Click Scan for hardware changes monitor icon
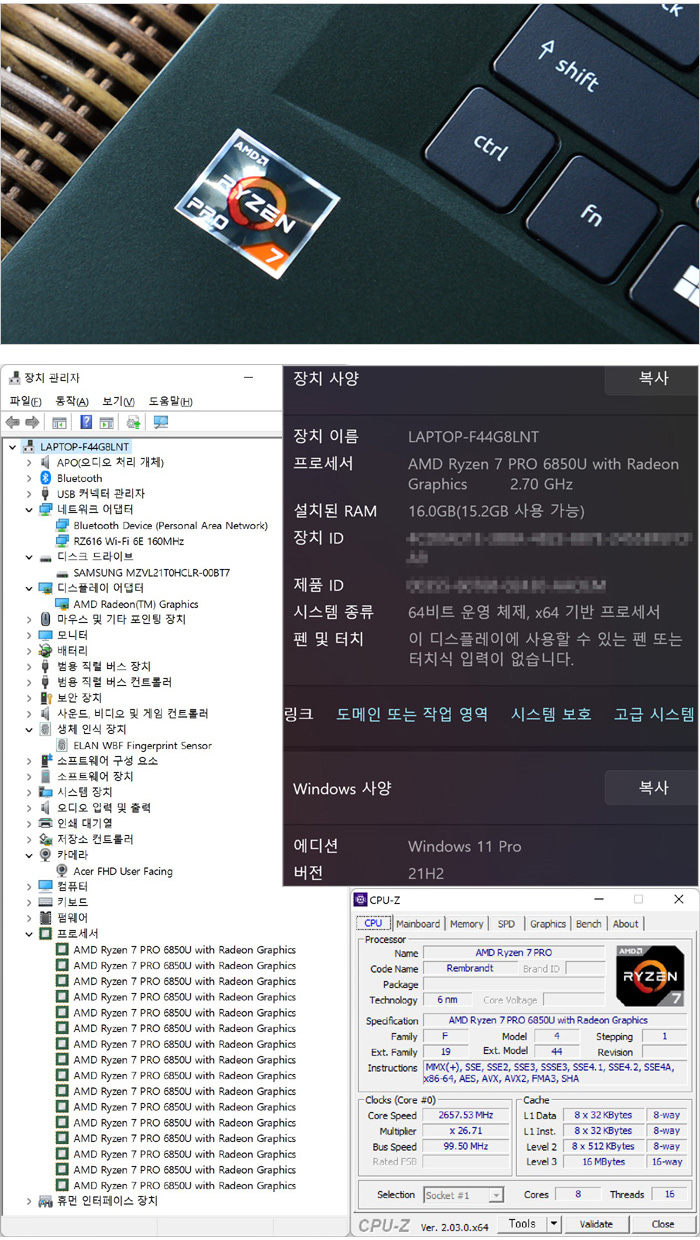 pyautogui.click(x=160, y=422)
